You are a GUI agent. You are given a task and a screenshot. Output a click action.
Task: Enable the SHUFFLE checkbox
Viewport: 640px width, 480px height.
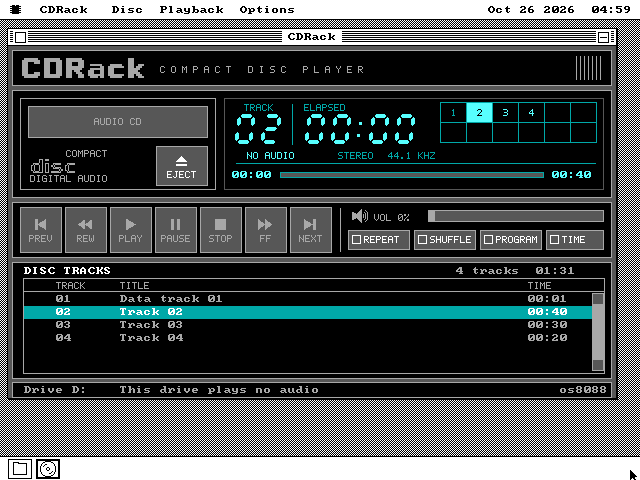tap(445, 240)
